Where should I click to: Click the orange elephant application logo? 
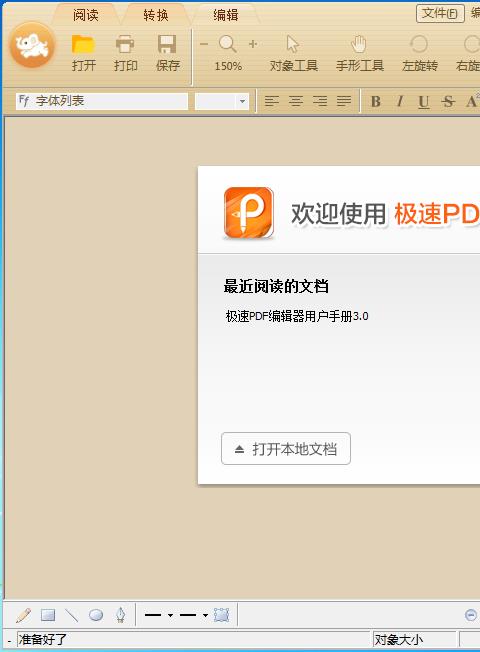(32, 45)
